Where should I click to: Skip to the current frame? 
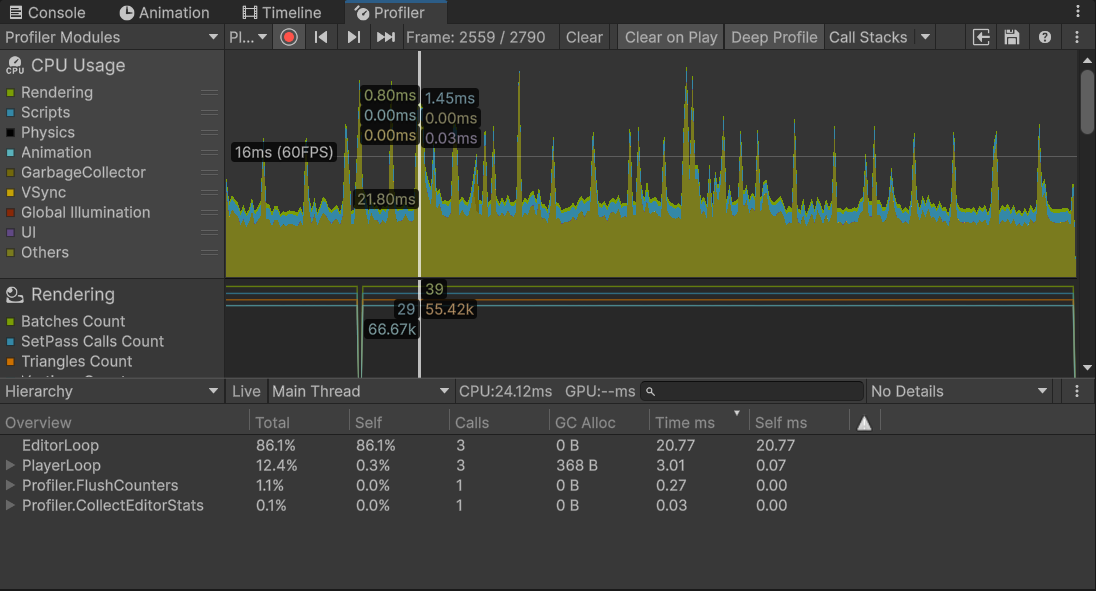(x=385, y=37)
